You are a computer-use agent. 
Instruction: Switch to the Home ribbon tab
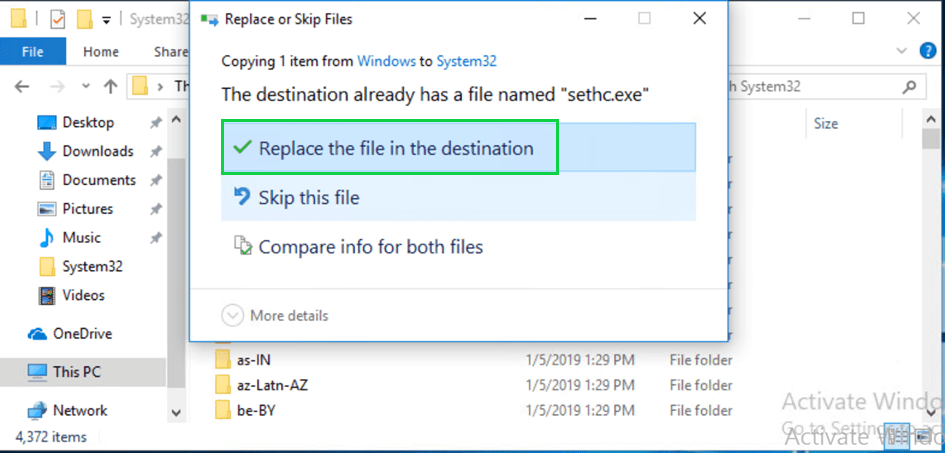click(x=101, y=52)
